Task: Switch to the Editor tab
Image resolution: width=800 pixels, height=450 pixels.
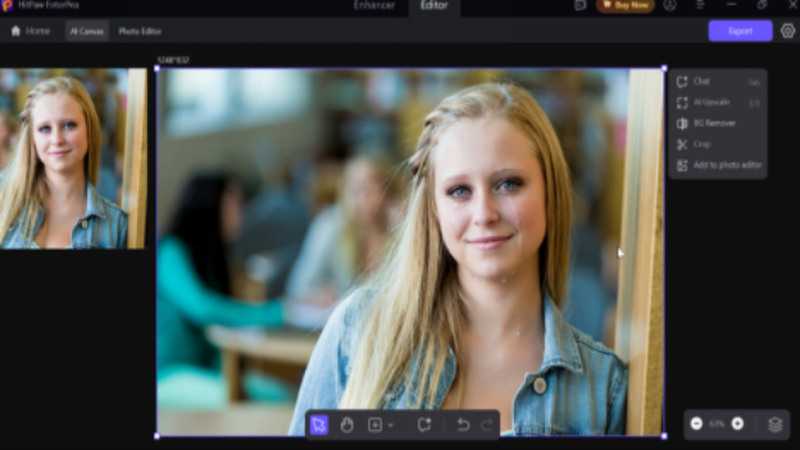Action: point(434,6)
